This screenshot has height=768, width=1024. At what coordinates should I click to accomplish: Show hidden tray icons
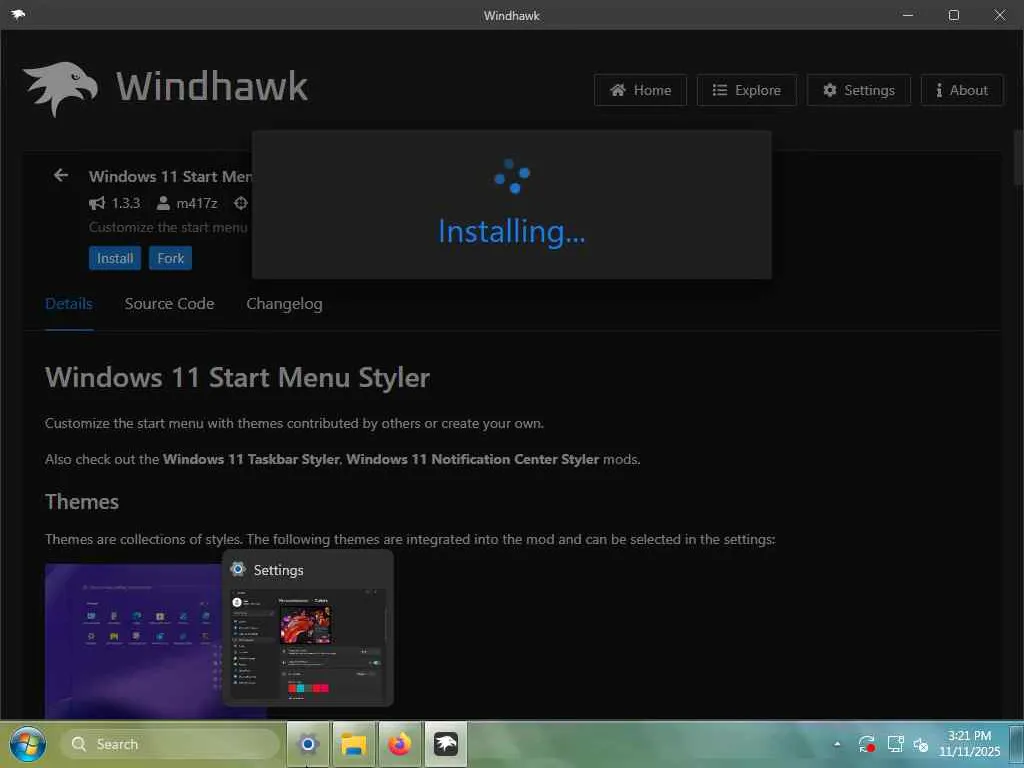[x=837, y=744]
